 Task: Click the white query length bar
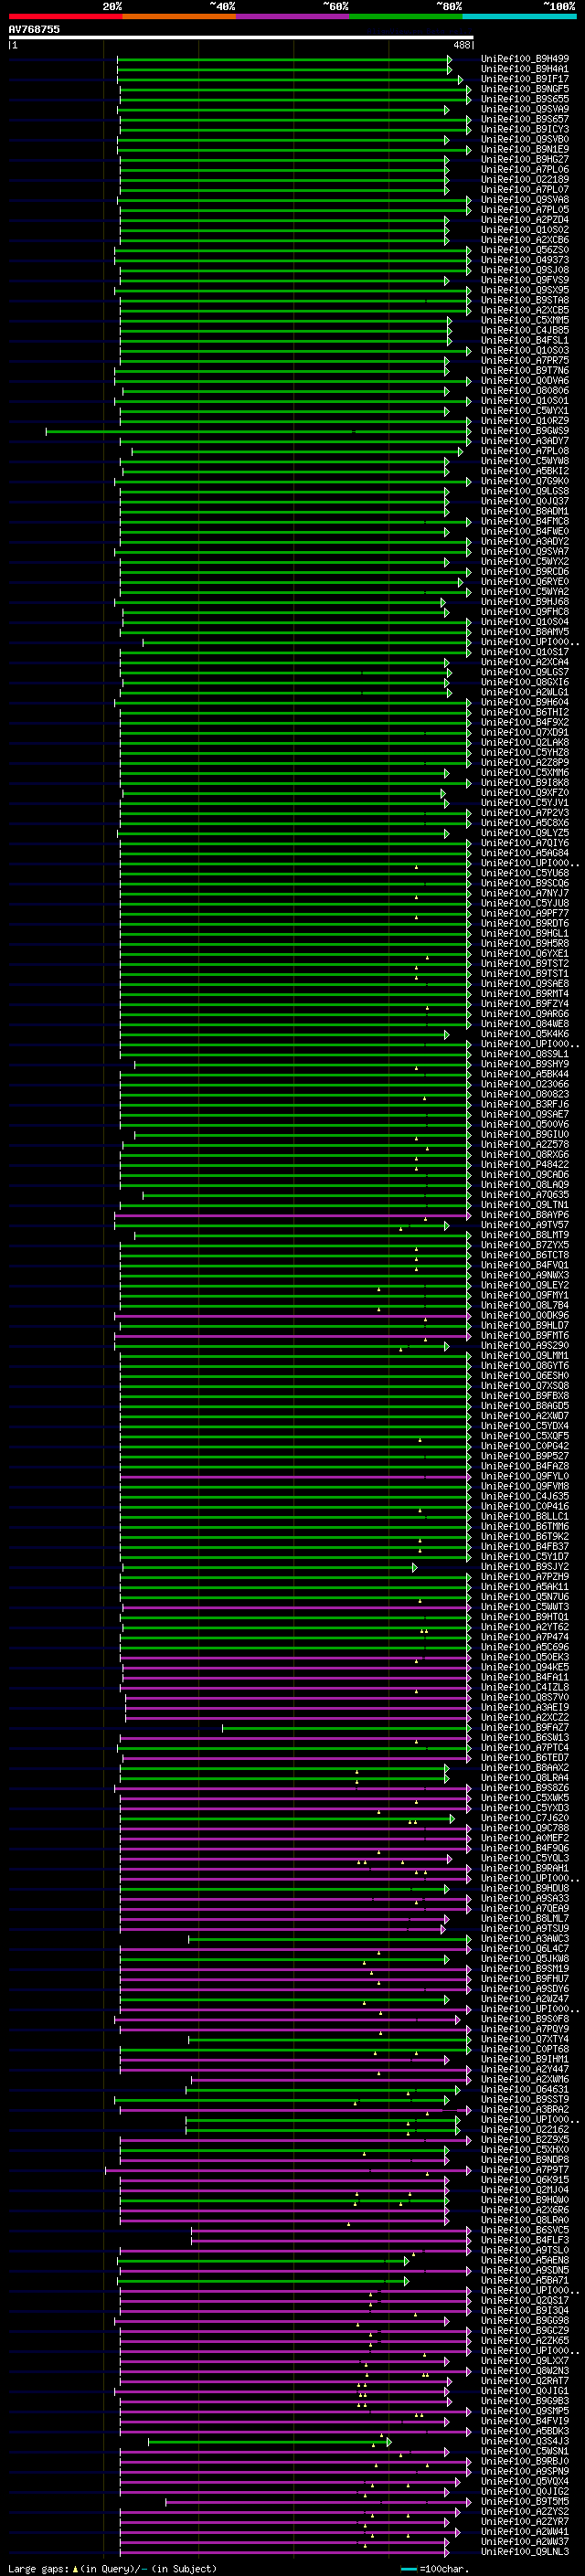coord(241,37)
